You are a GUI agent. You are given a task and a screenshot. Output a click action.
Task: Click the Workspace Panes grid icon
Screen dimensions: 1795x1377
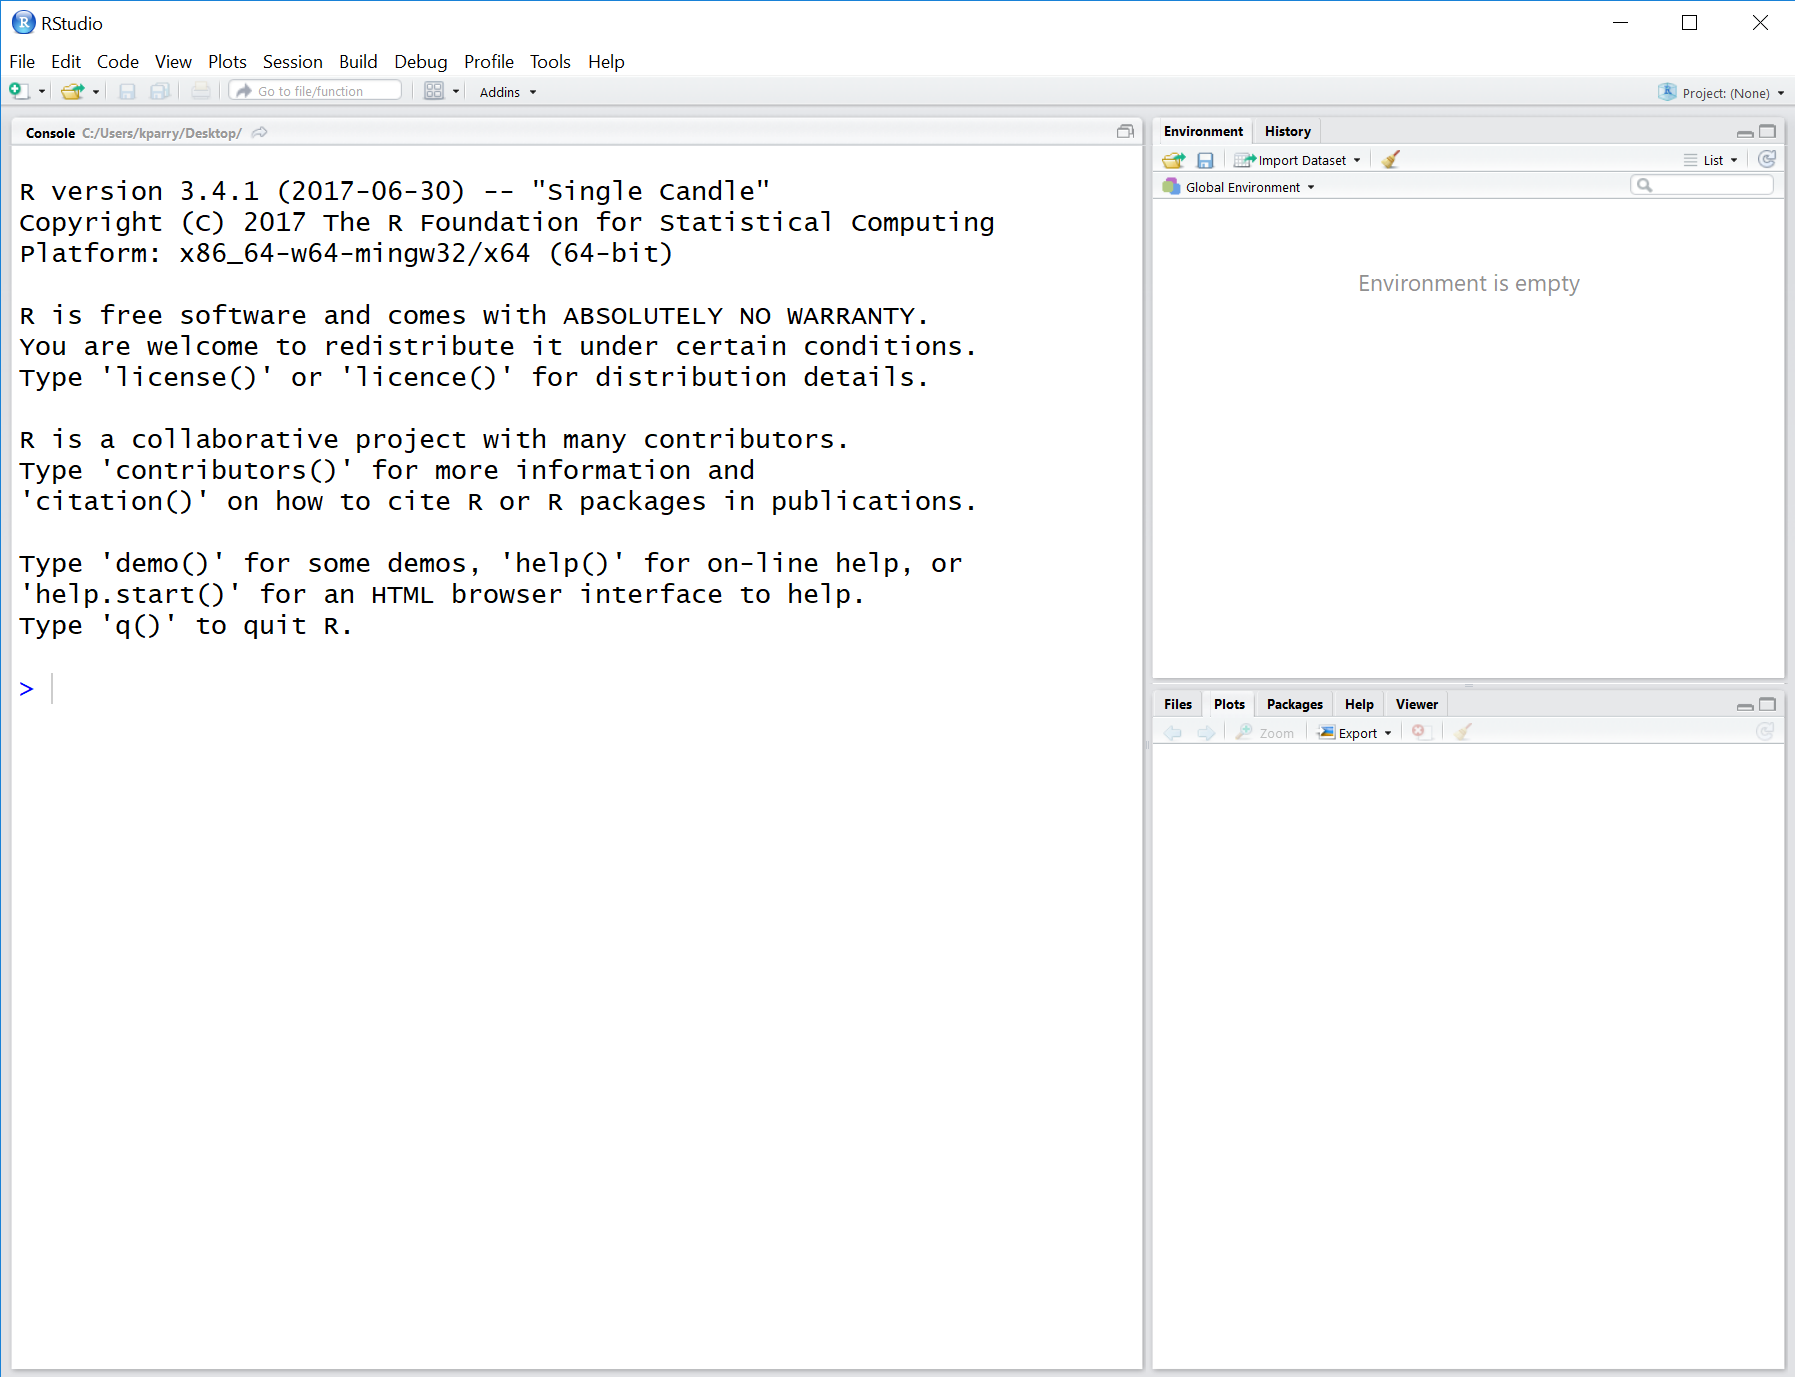point(433,91)
